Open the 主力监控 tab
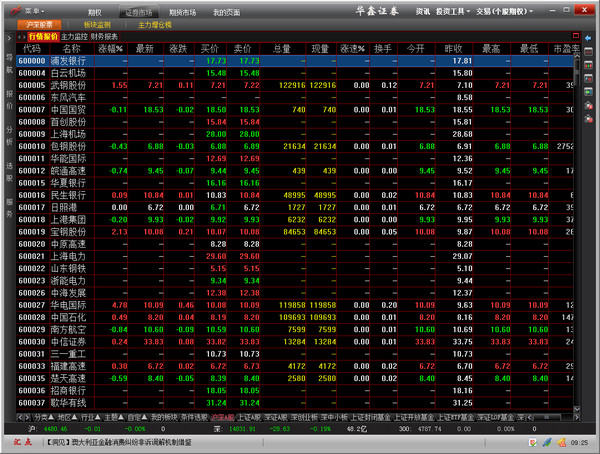 74,37
